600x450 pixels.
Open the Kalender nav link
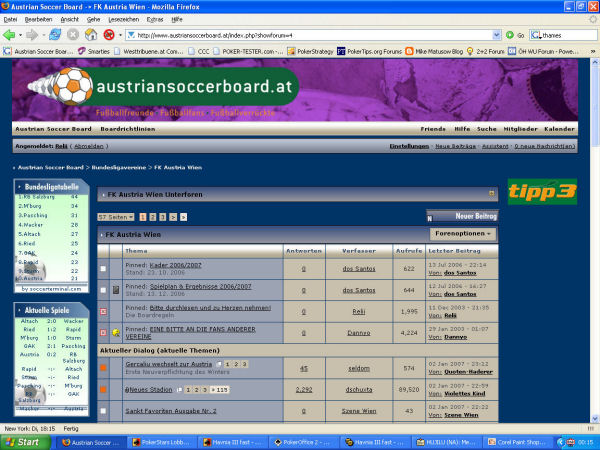click(559, 129)
